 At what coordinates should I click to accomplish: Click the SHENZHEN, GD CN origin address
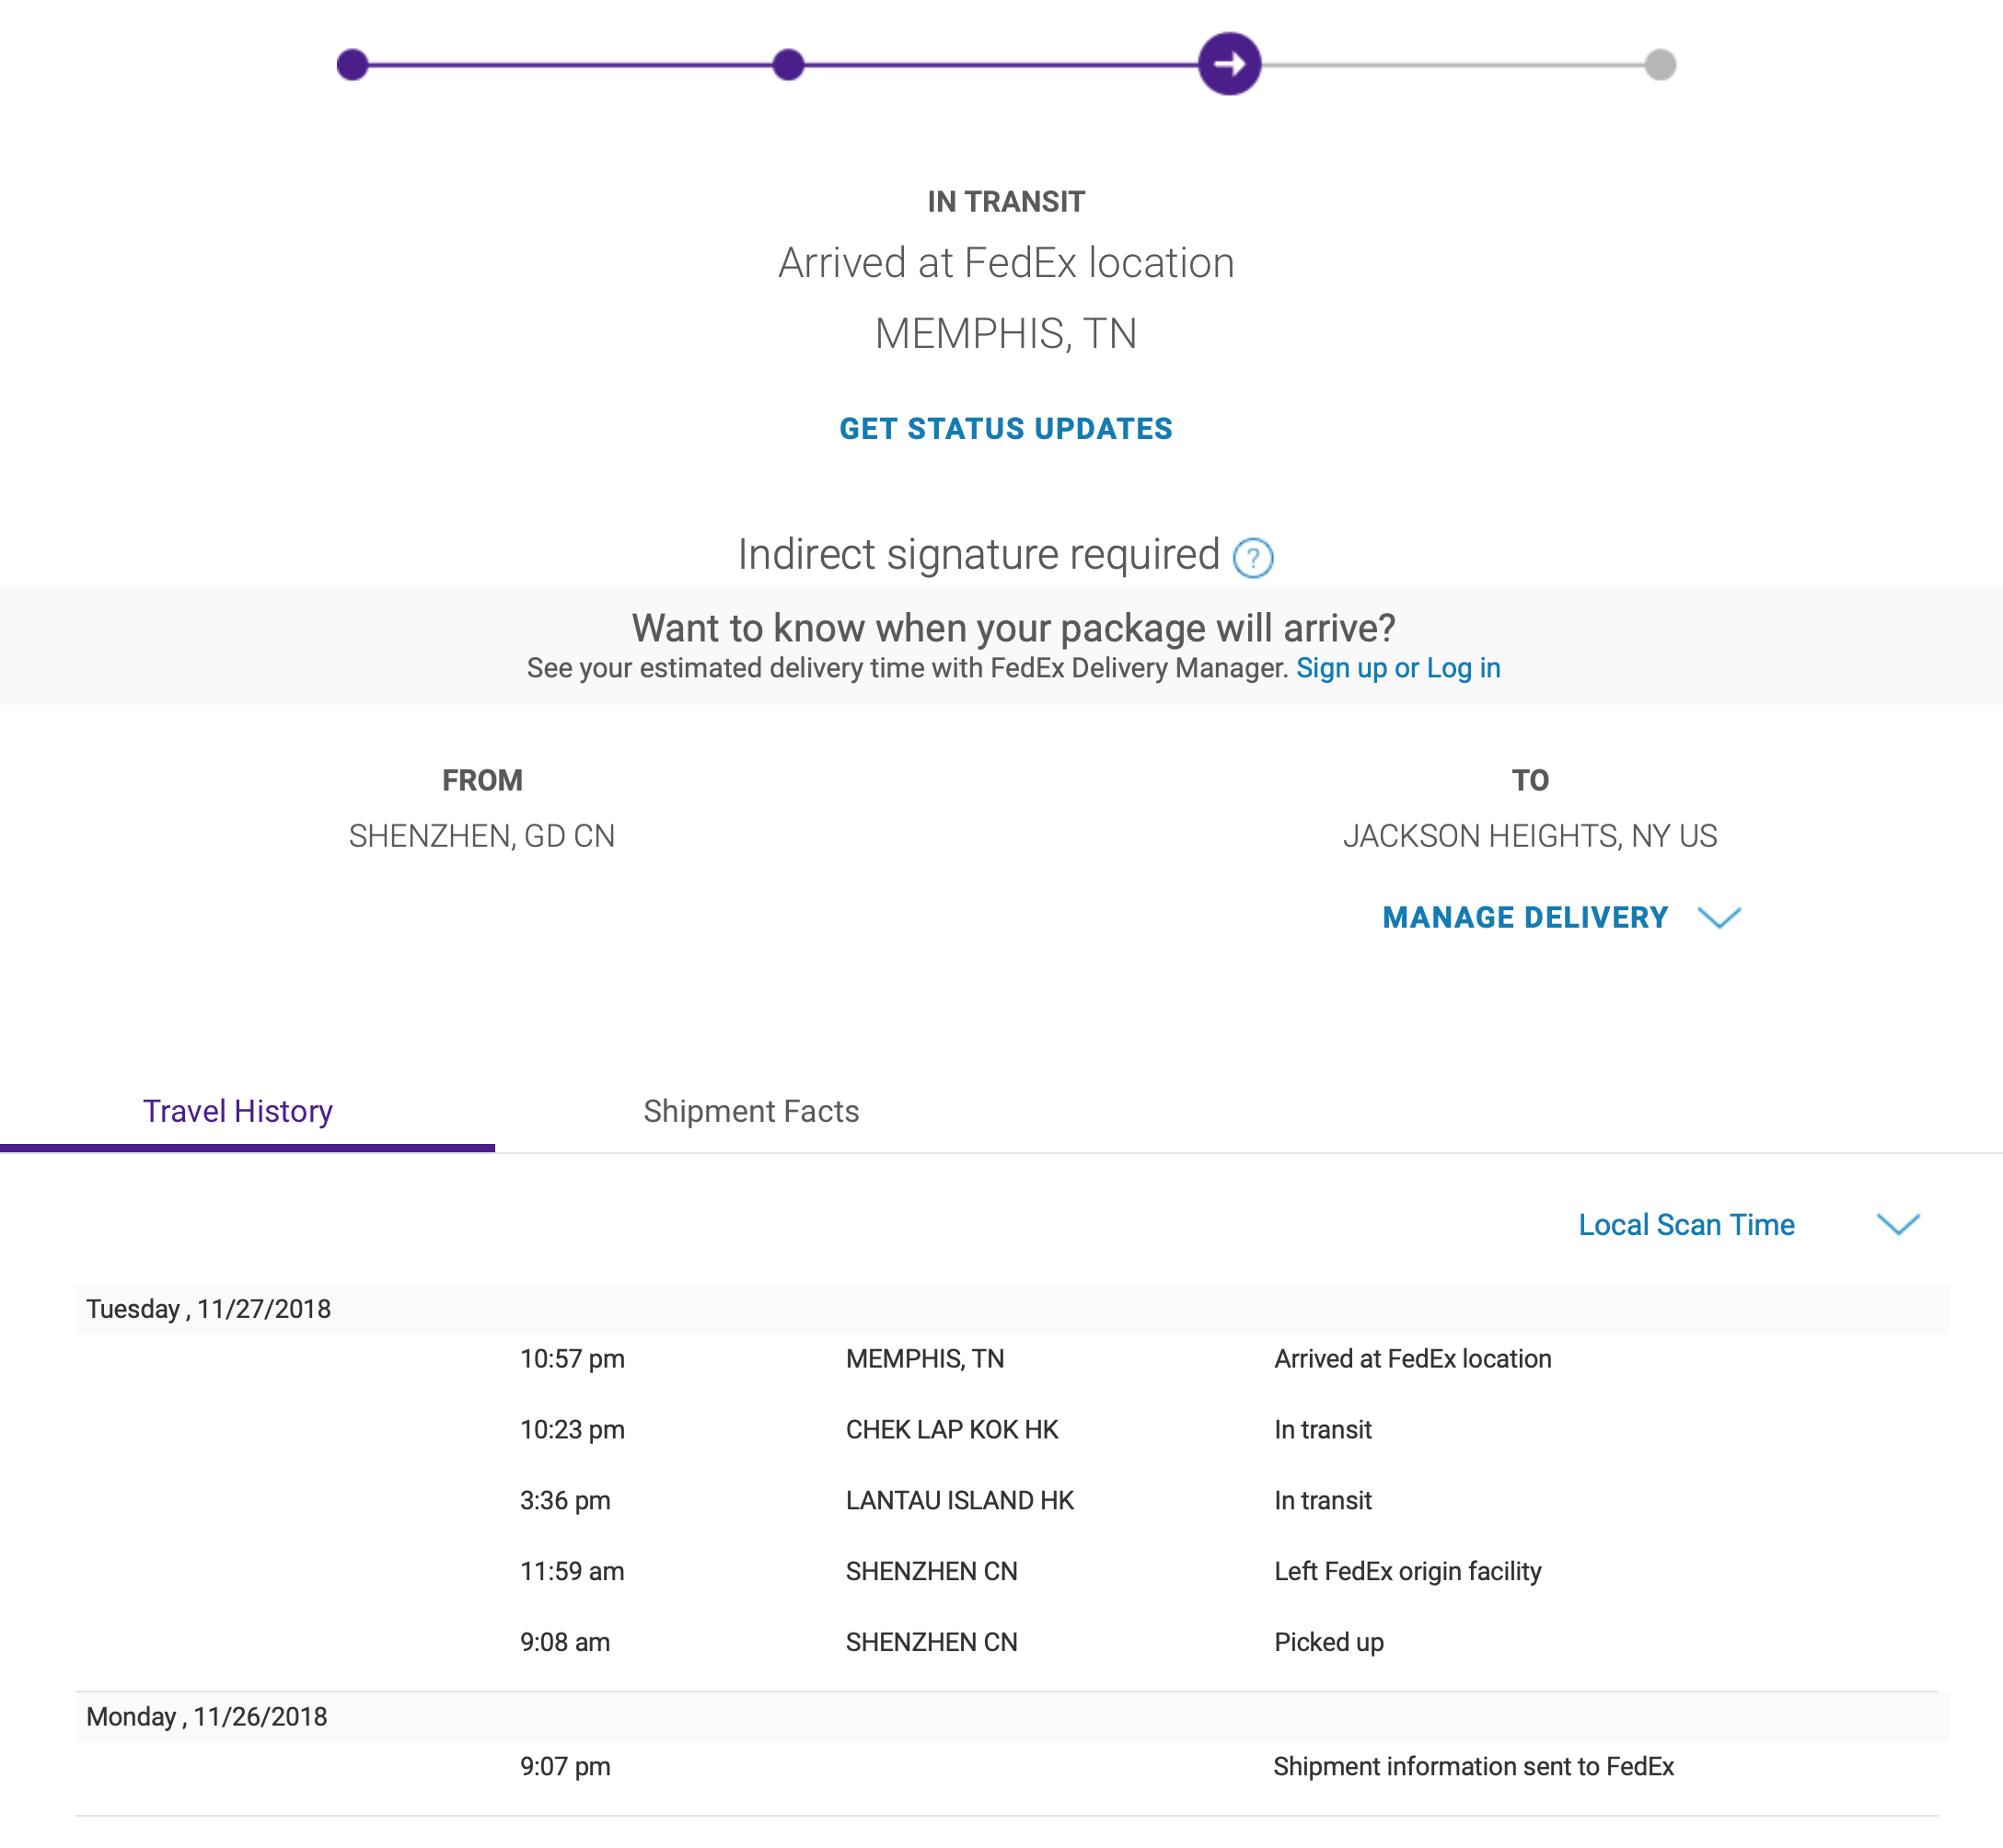coord(482,836)
